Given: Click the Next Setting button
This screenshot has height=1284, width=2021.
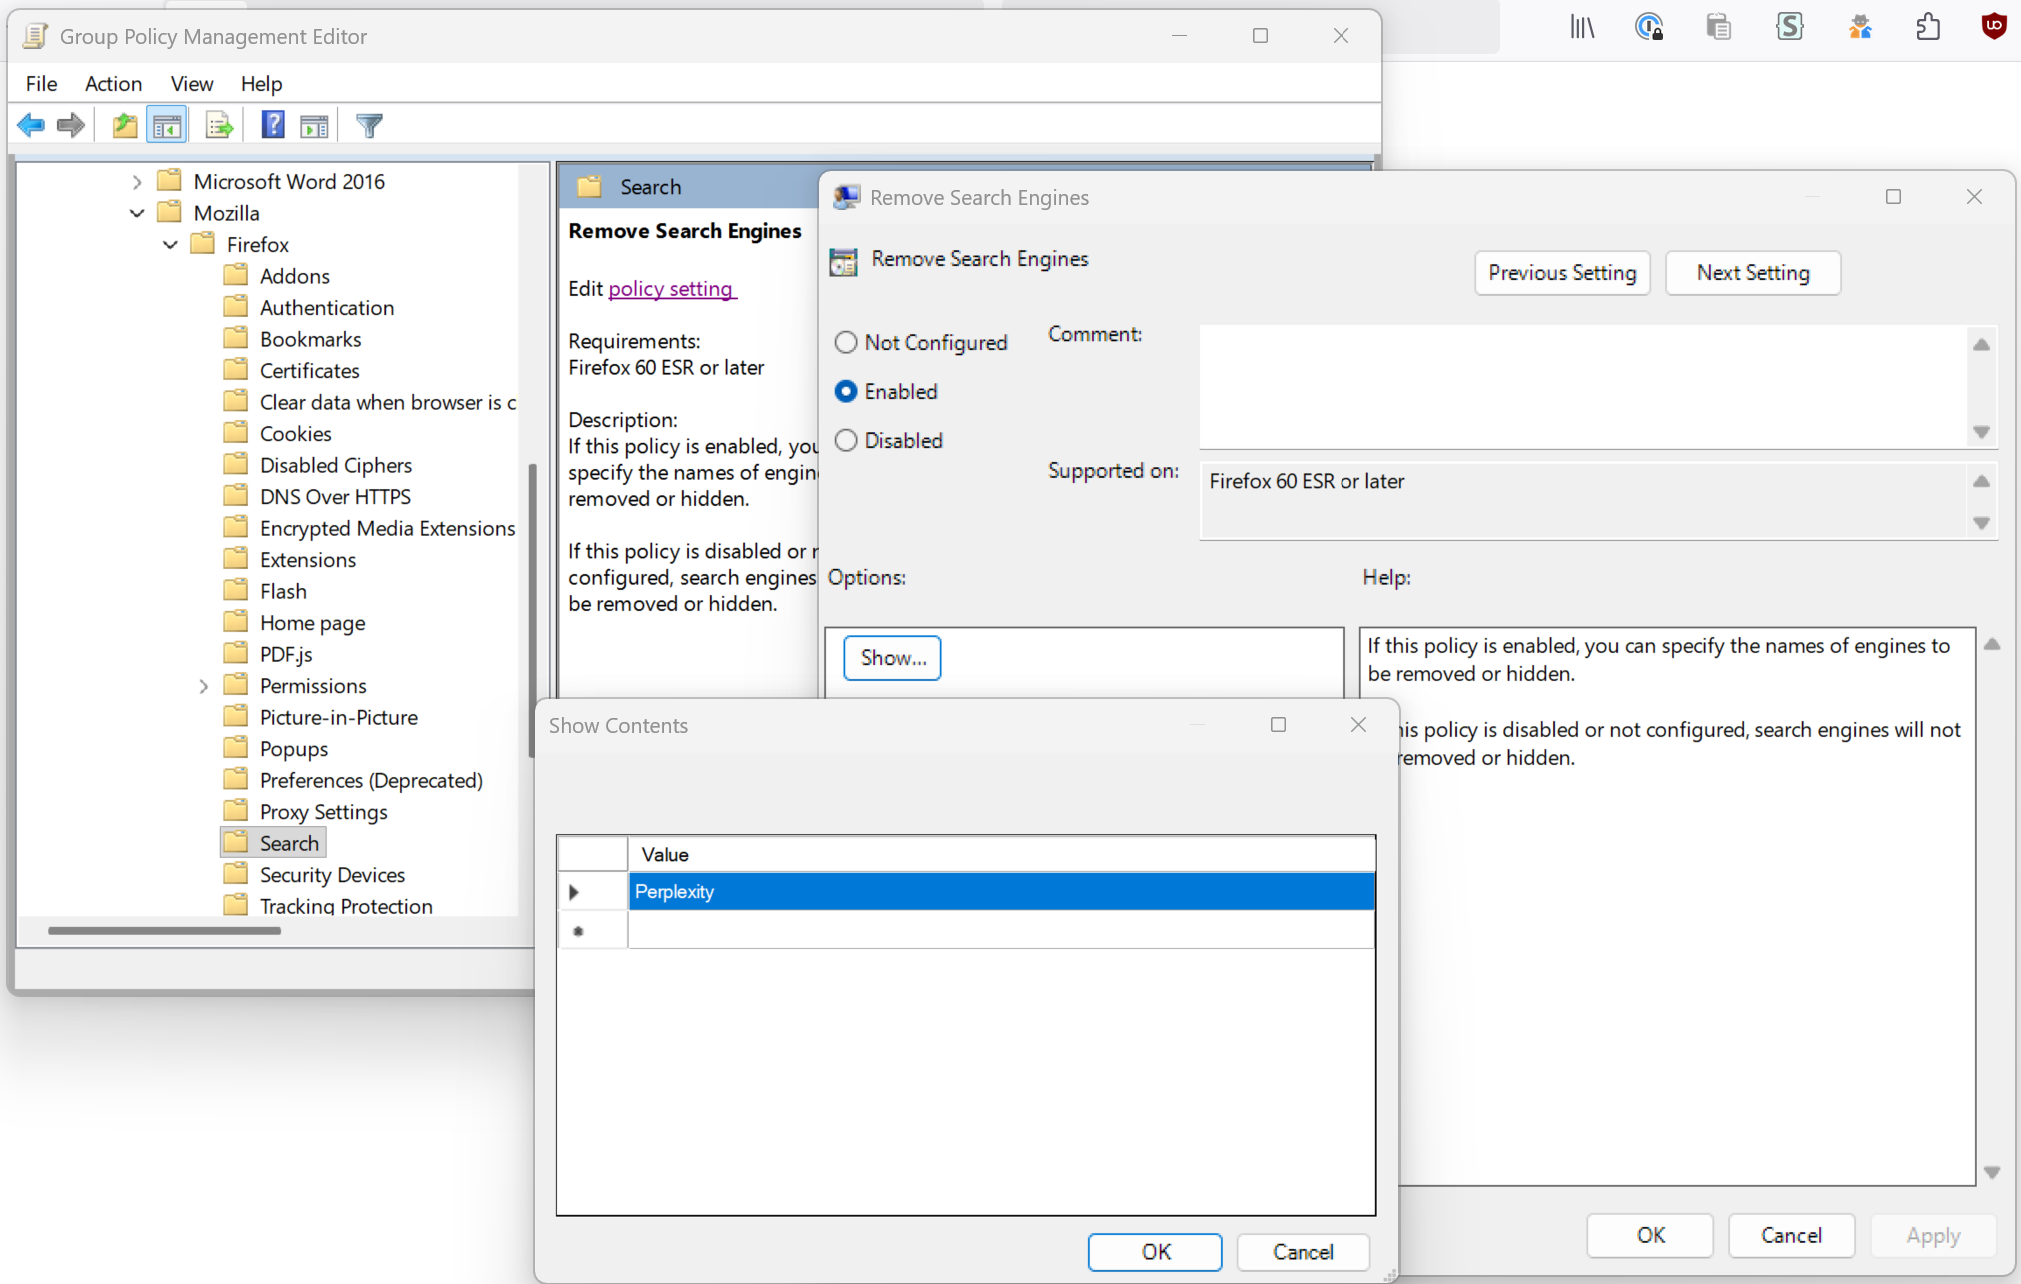Looking at the screenshot, I should coord(1752,273).
